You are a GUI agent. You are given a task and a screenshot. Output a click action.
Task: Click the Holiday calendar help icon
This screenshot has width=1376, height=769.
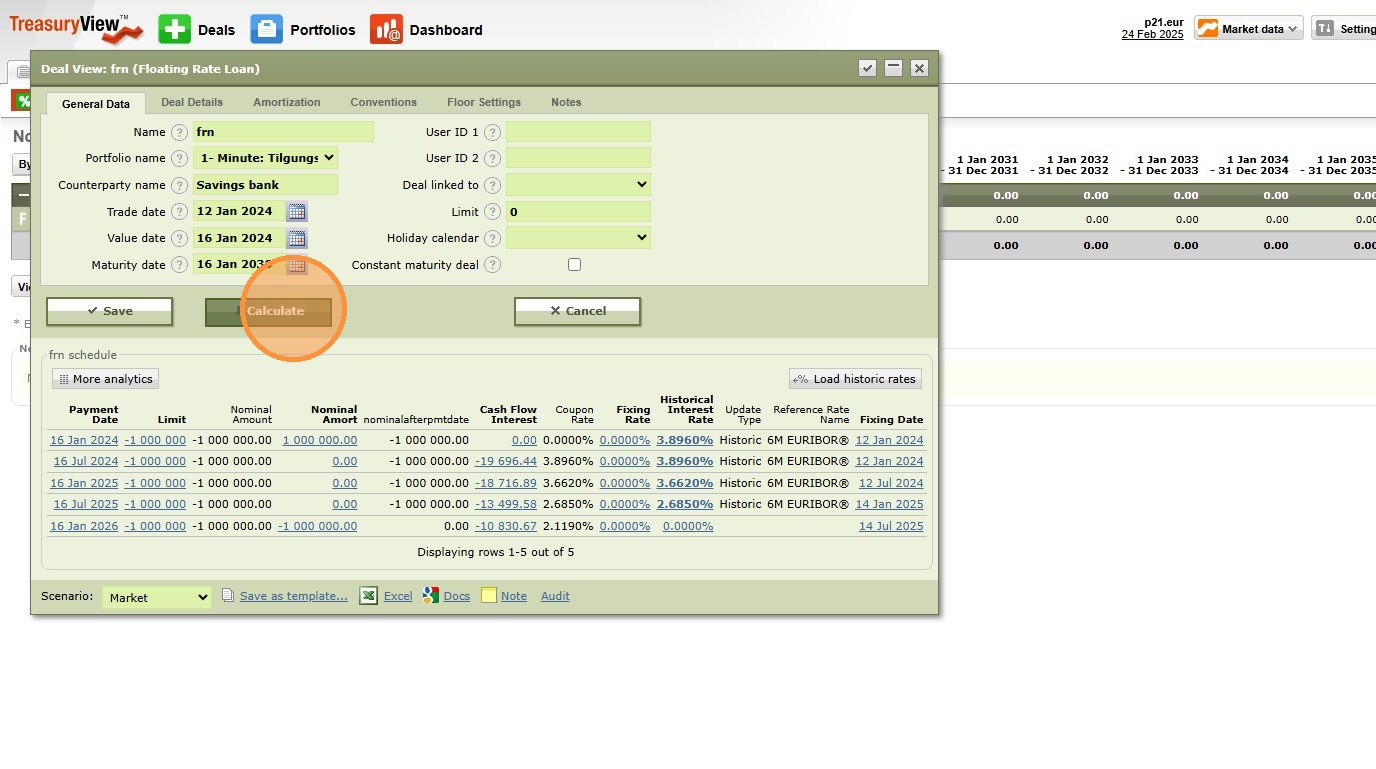(x=492, y=238)
